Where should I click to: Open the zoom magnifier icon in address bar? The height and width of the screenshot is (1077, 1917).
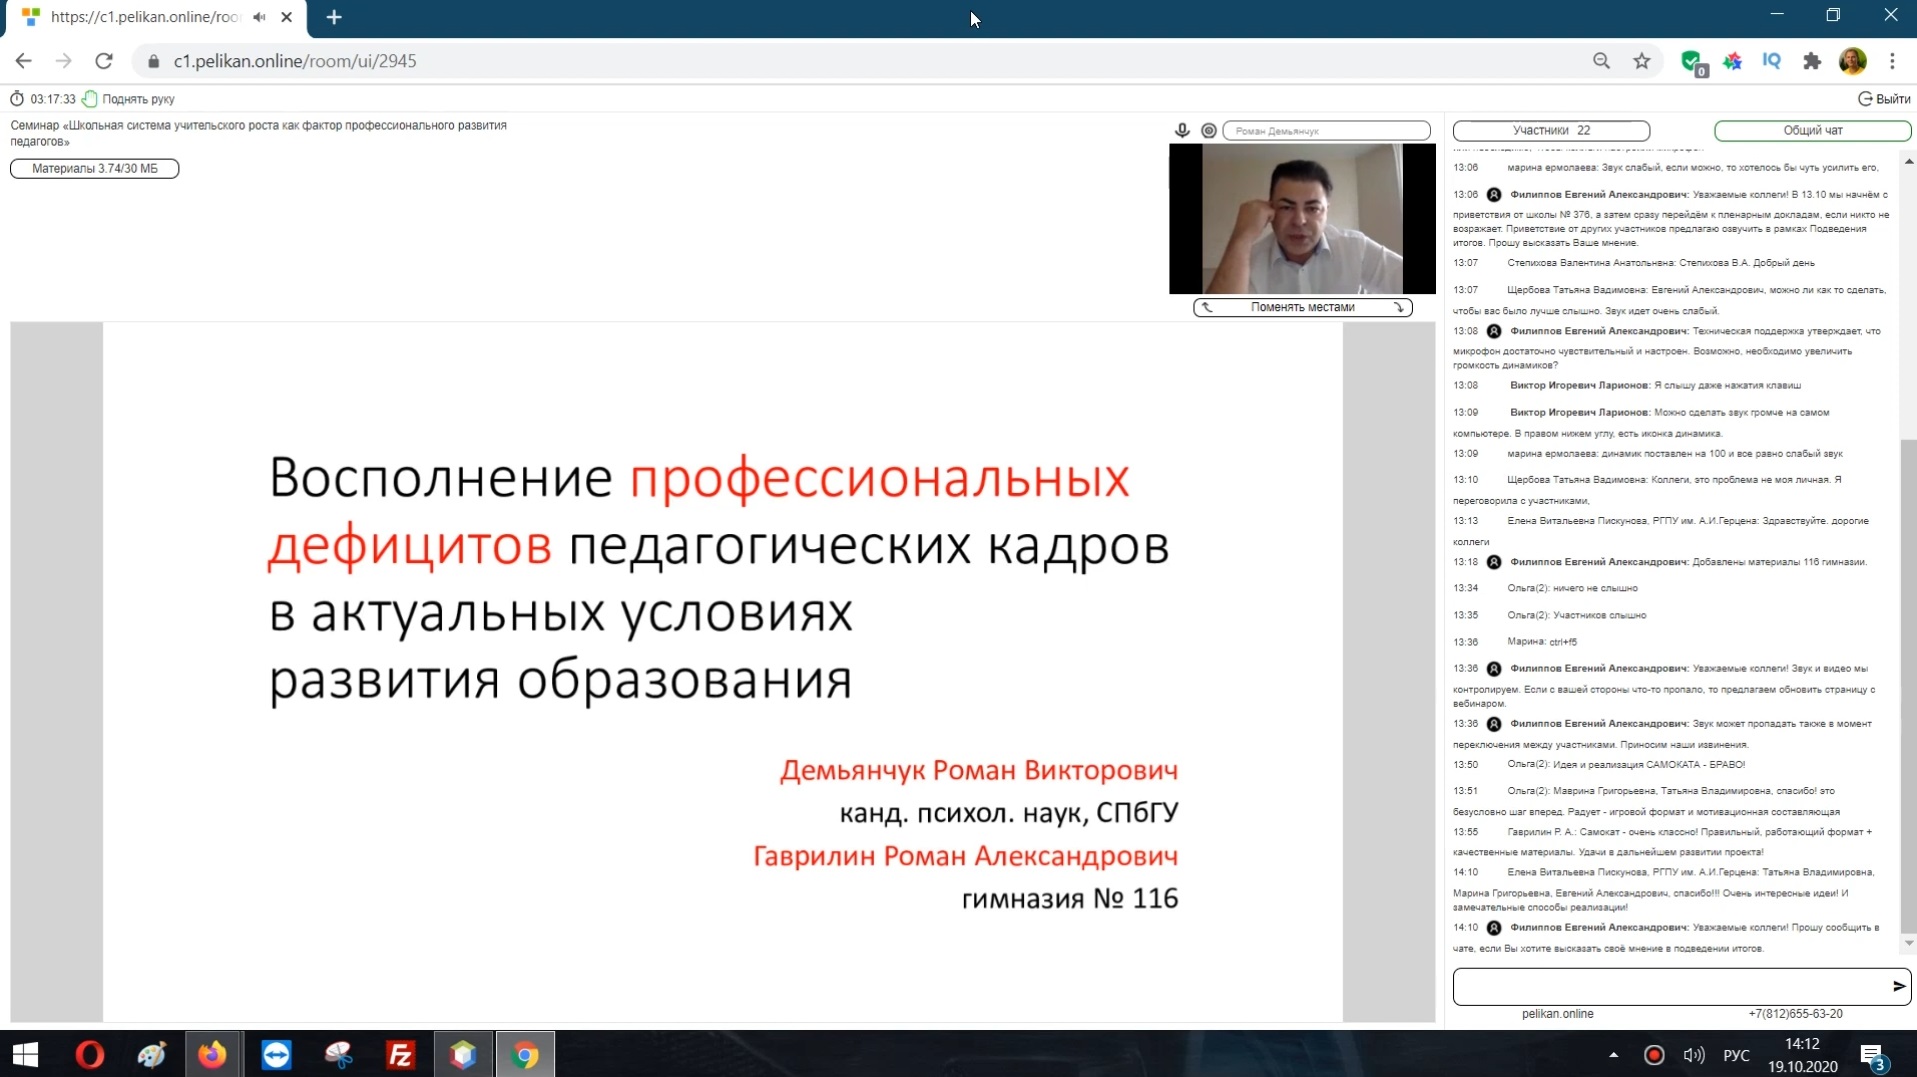click(1601, 61)
